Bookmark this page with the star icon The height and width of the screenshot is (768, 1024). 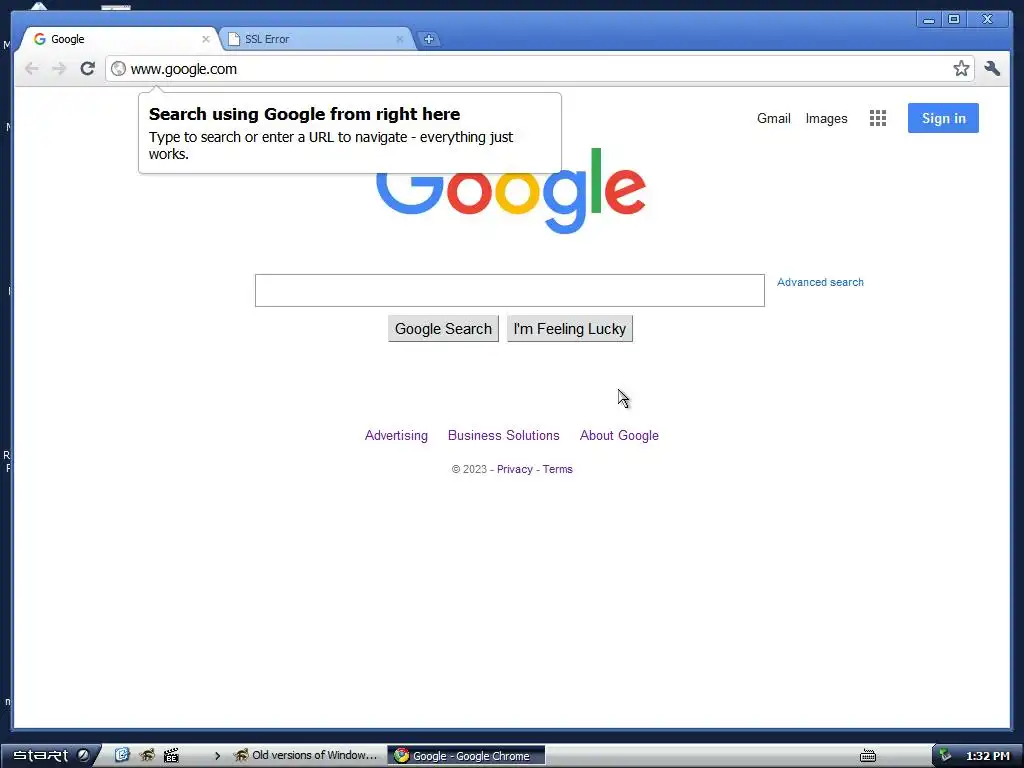tap(961, 69)
